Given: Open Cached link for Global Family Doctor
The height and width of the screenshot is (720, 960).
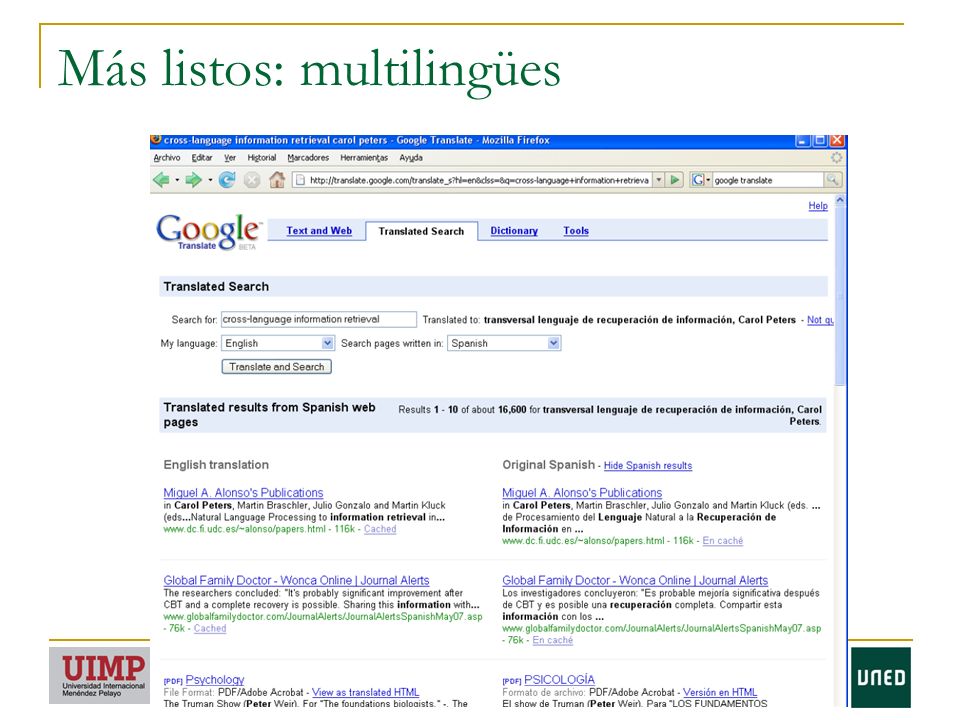Looking at the screenshot, I should click(210, 628).
